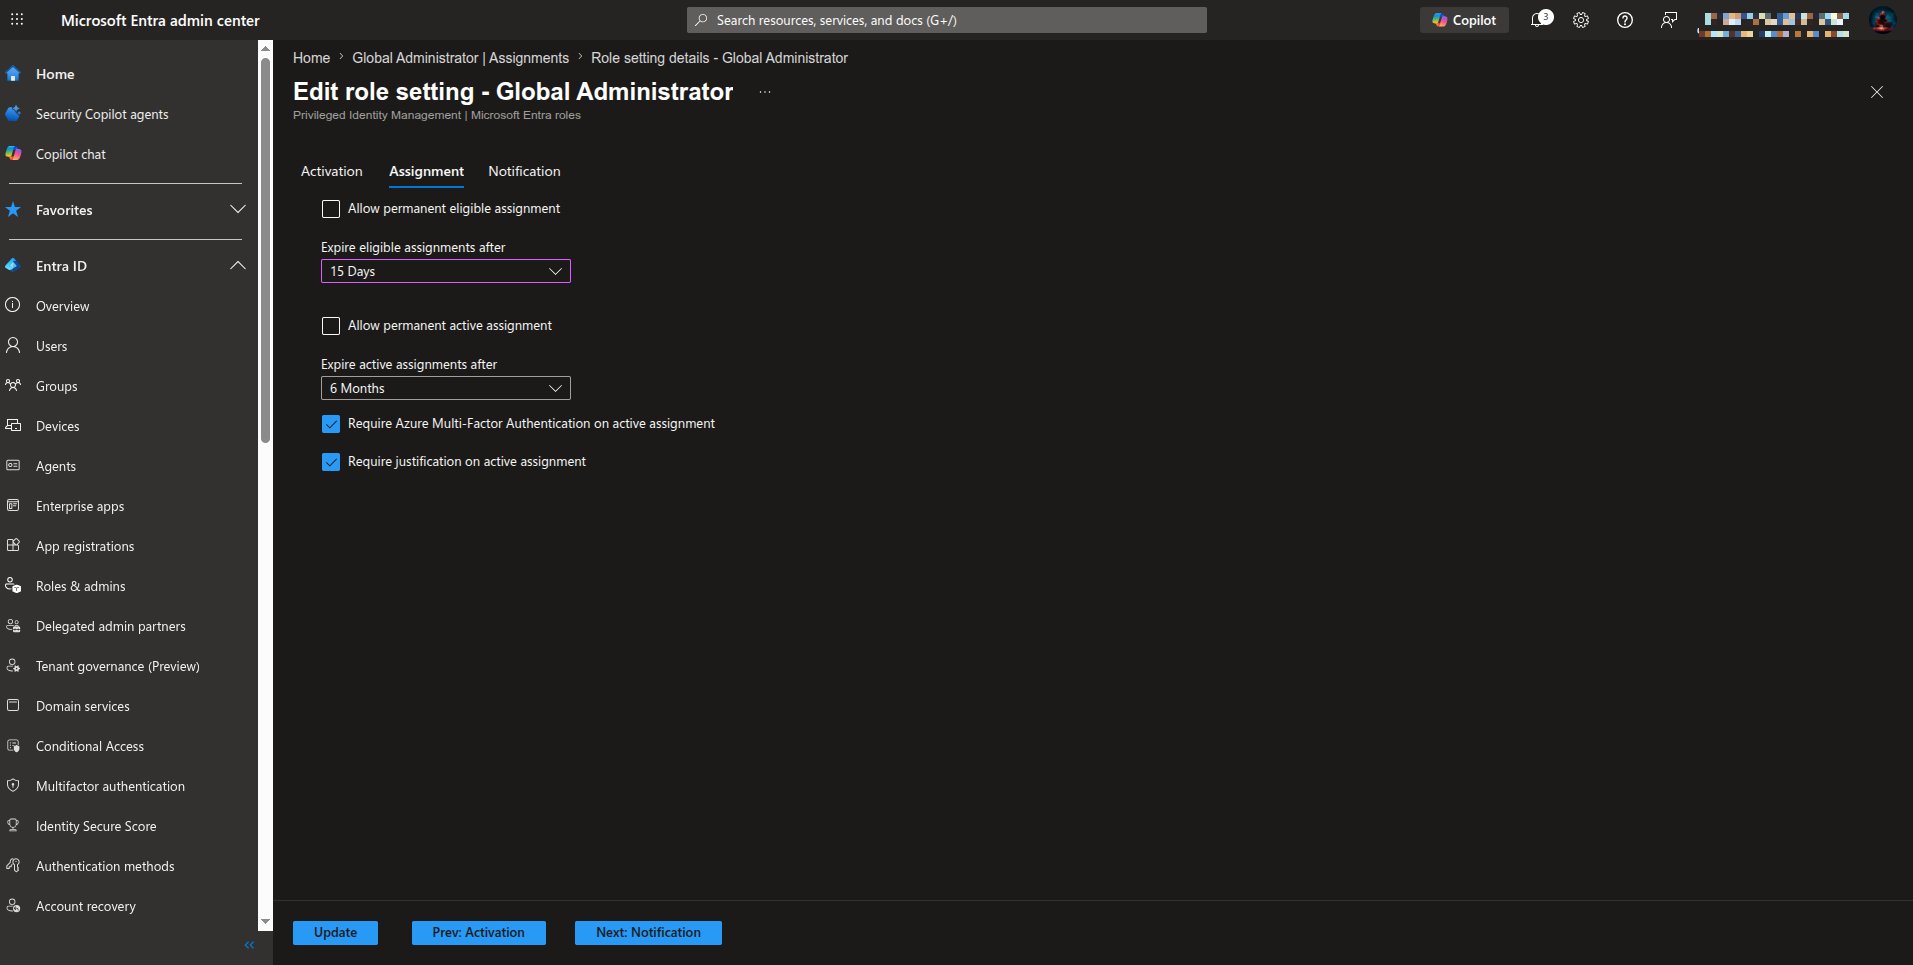Uncheck Require justification on active assignment
Screen dimensions: 1913x965
point(331,462)
